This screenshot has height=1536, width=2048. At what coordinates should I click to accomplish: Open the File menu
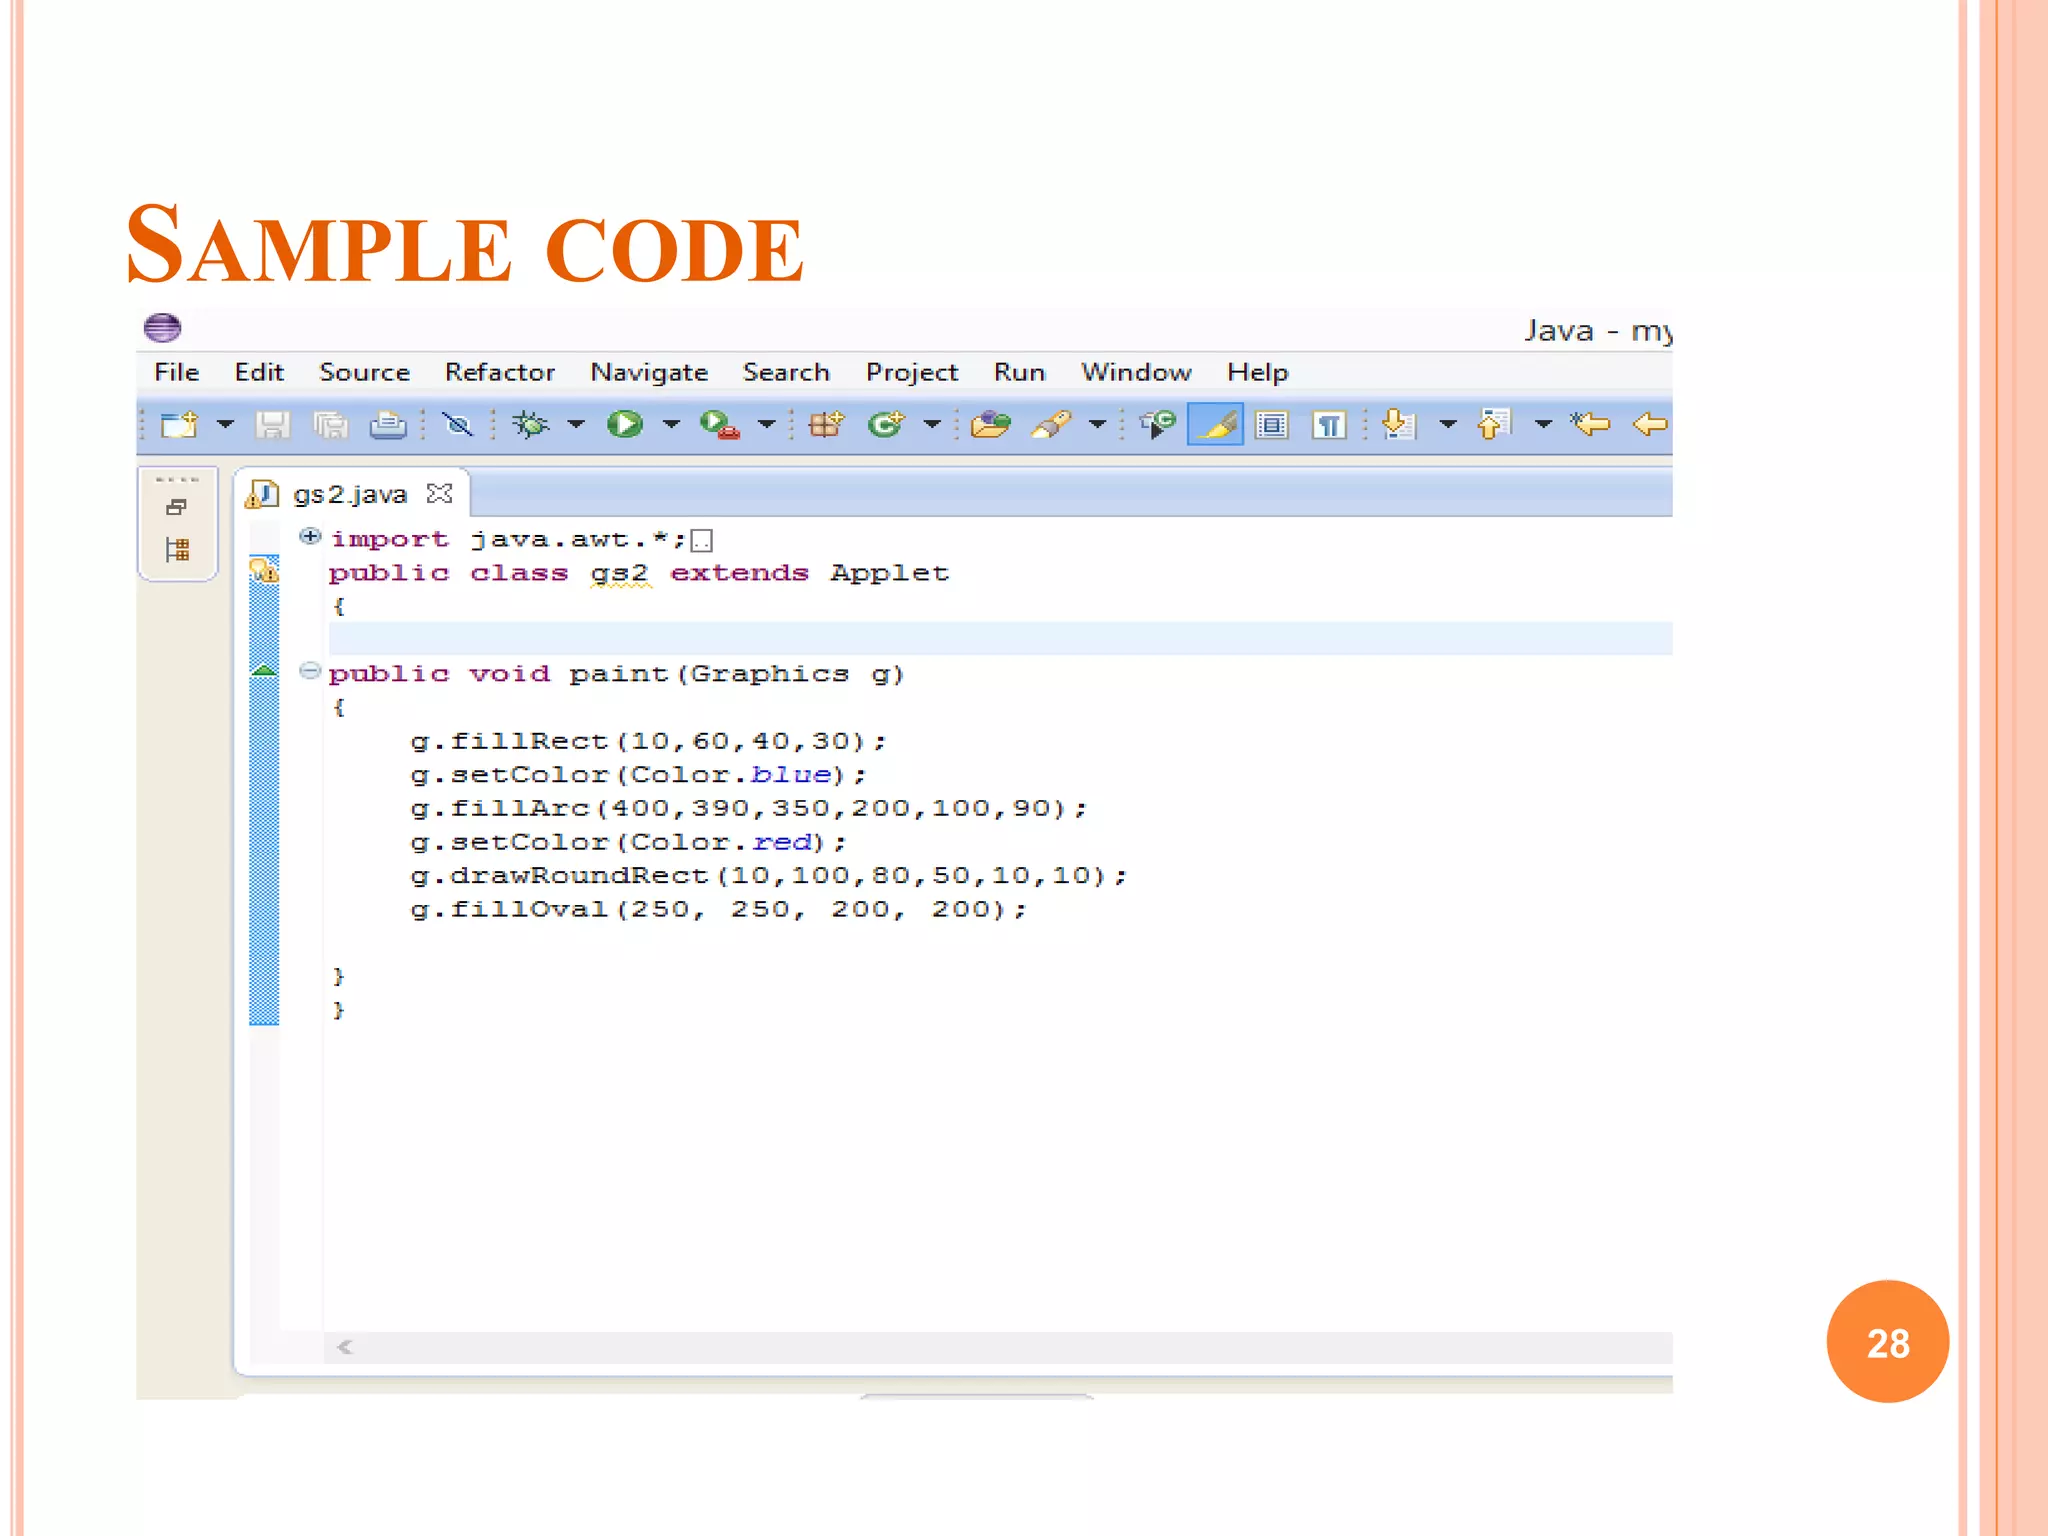point(177,372)
